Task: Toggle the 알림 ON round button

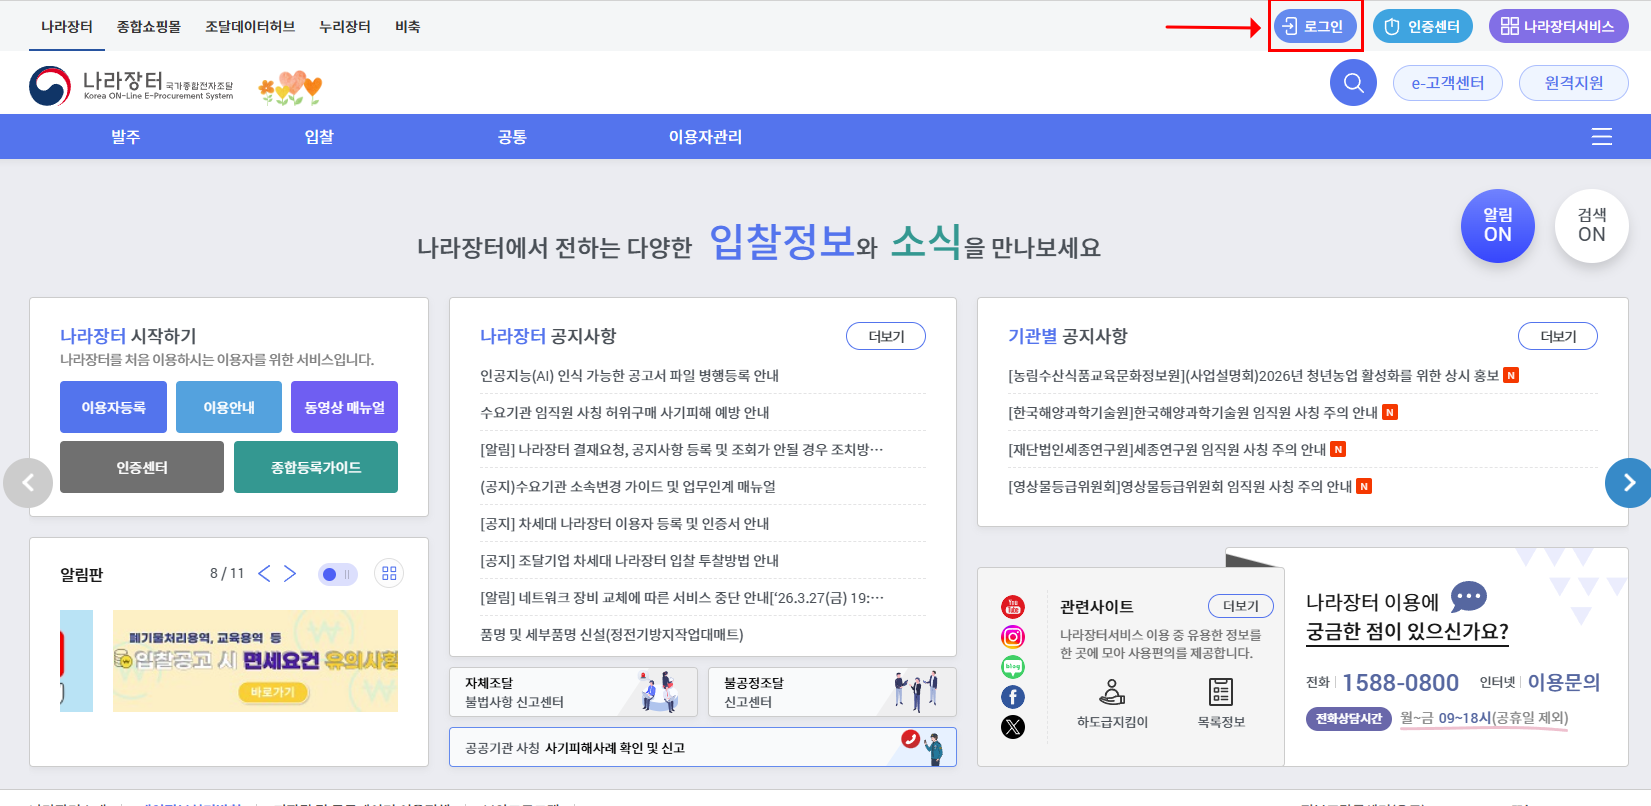Action: tap(1498, 226)
